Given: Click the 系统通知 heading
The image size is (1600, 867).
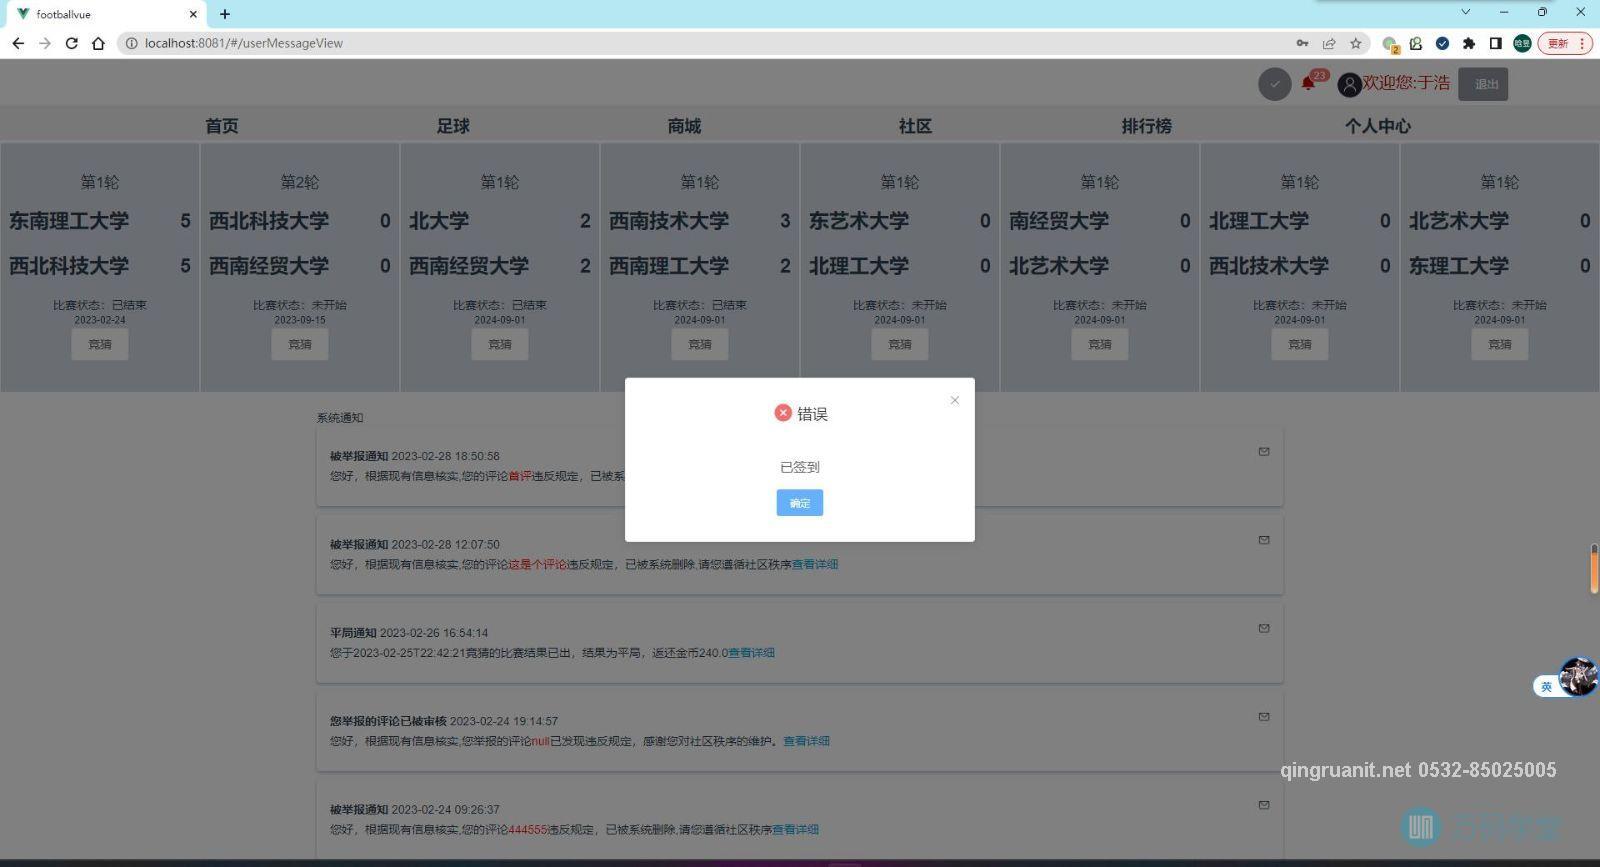Looking at the screenshot, I should 340,418.
